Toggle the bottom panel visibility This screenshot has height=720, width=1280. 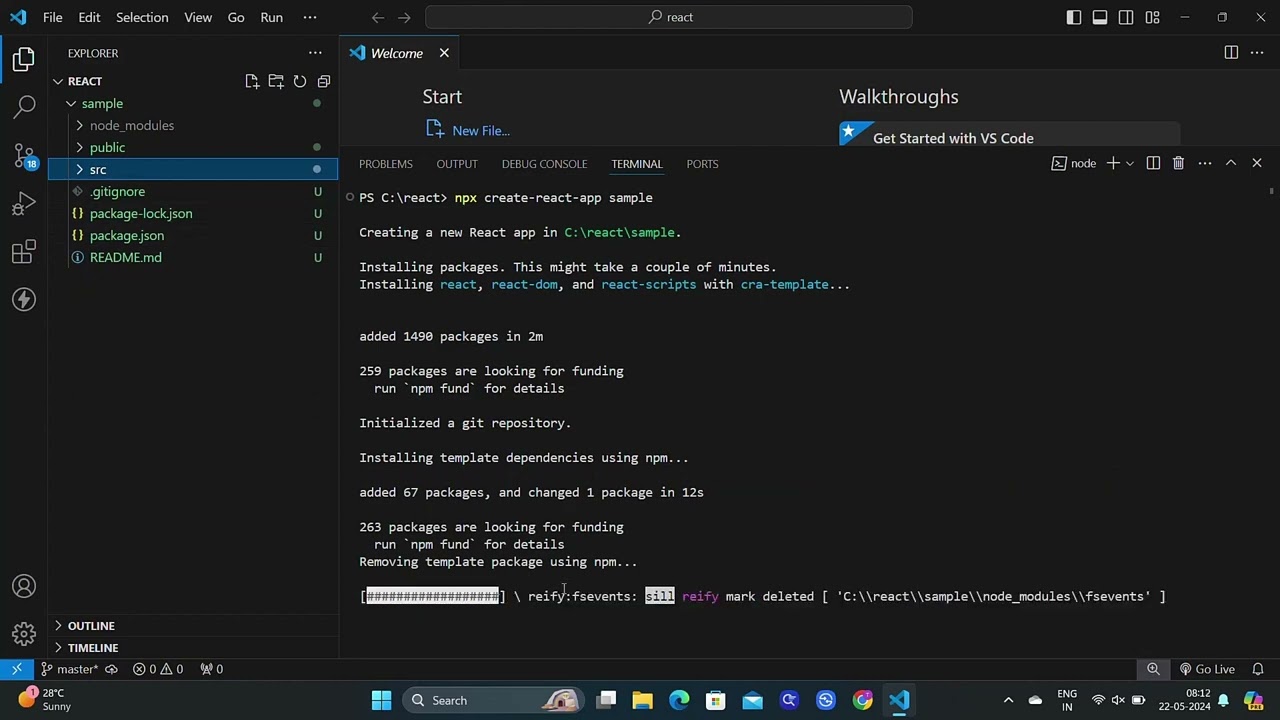(1100, 17)
